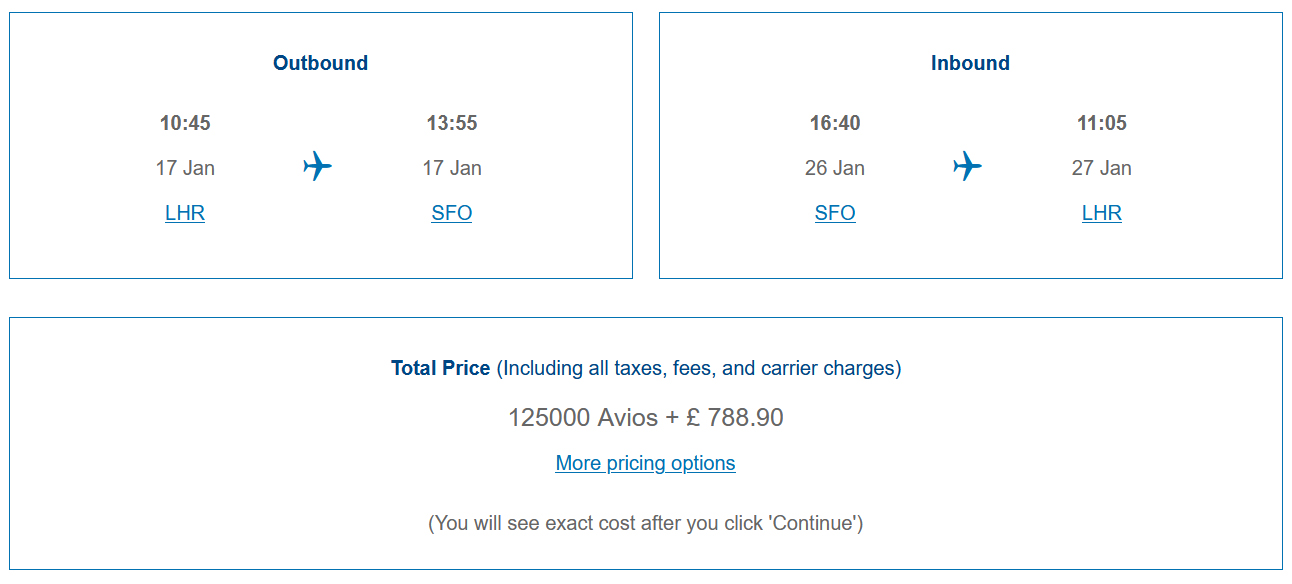Click the 26 Jan inbound departure date
This screenshot has width=1292, height=584.
[835, 168]
